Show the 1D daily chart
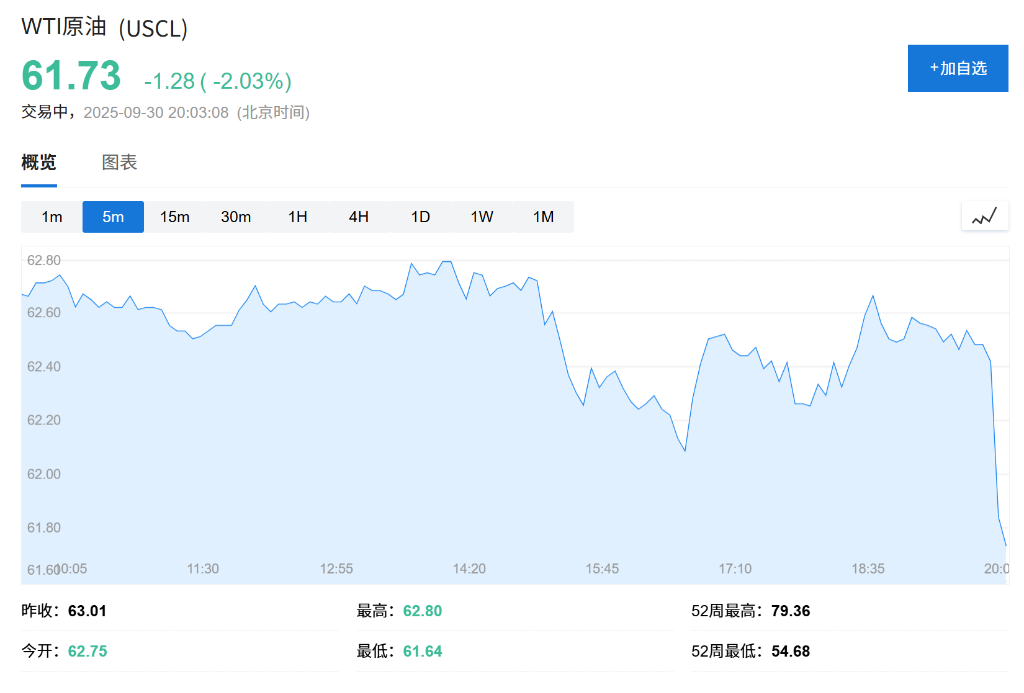Viewport: 1024px width, 693px height. 420,217
